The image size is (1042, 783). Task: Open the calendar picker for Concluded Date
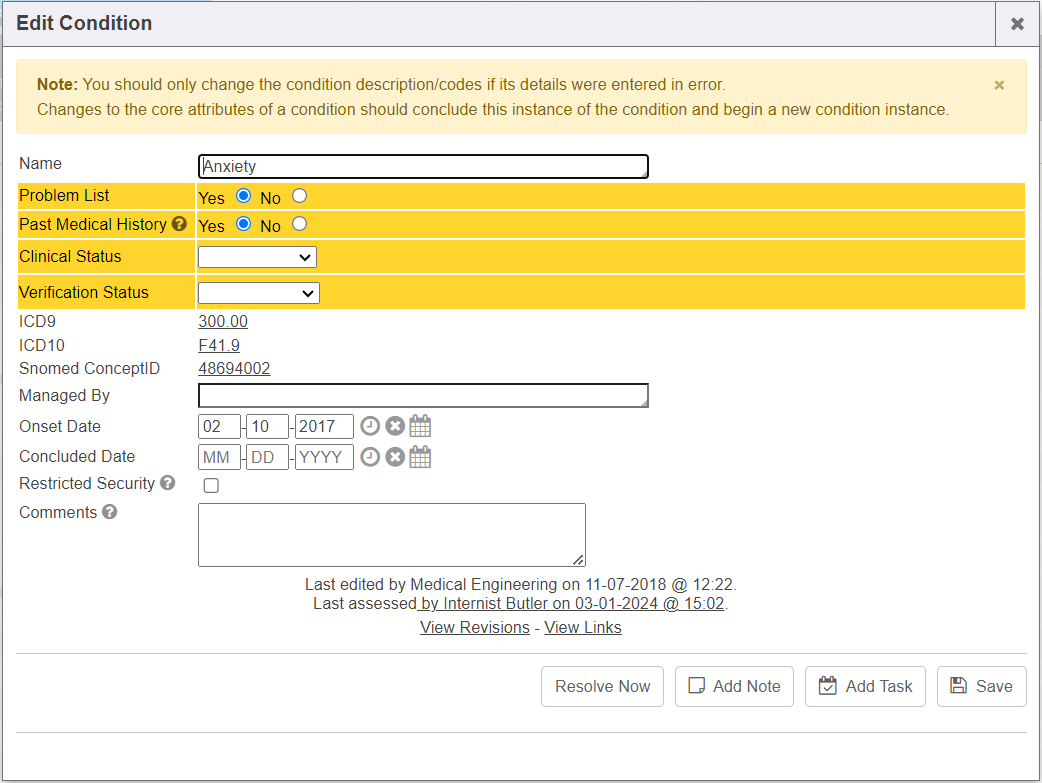(x=421, y=457)
